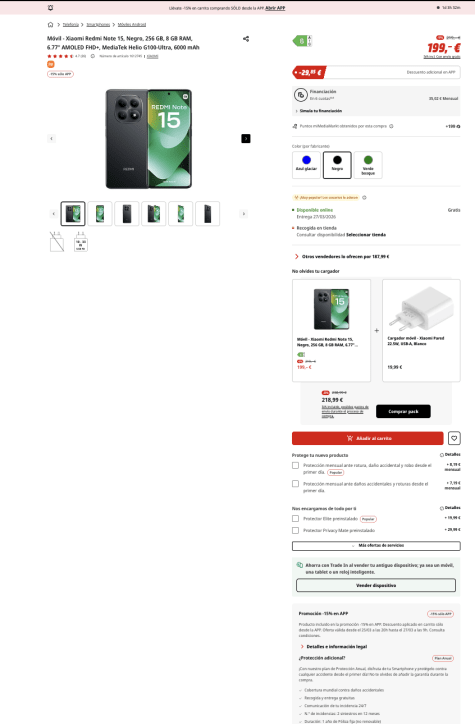This screenshot has width=475, height=724.
Task: Click the Comprar pack button
Action: 403,411
